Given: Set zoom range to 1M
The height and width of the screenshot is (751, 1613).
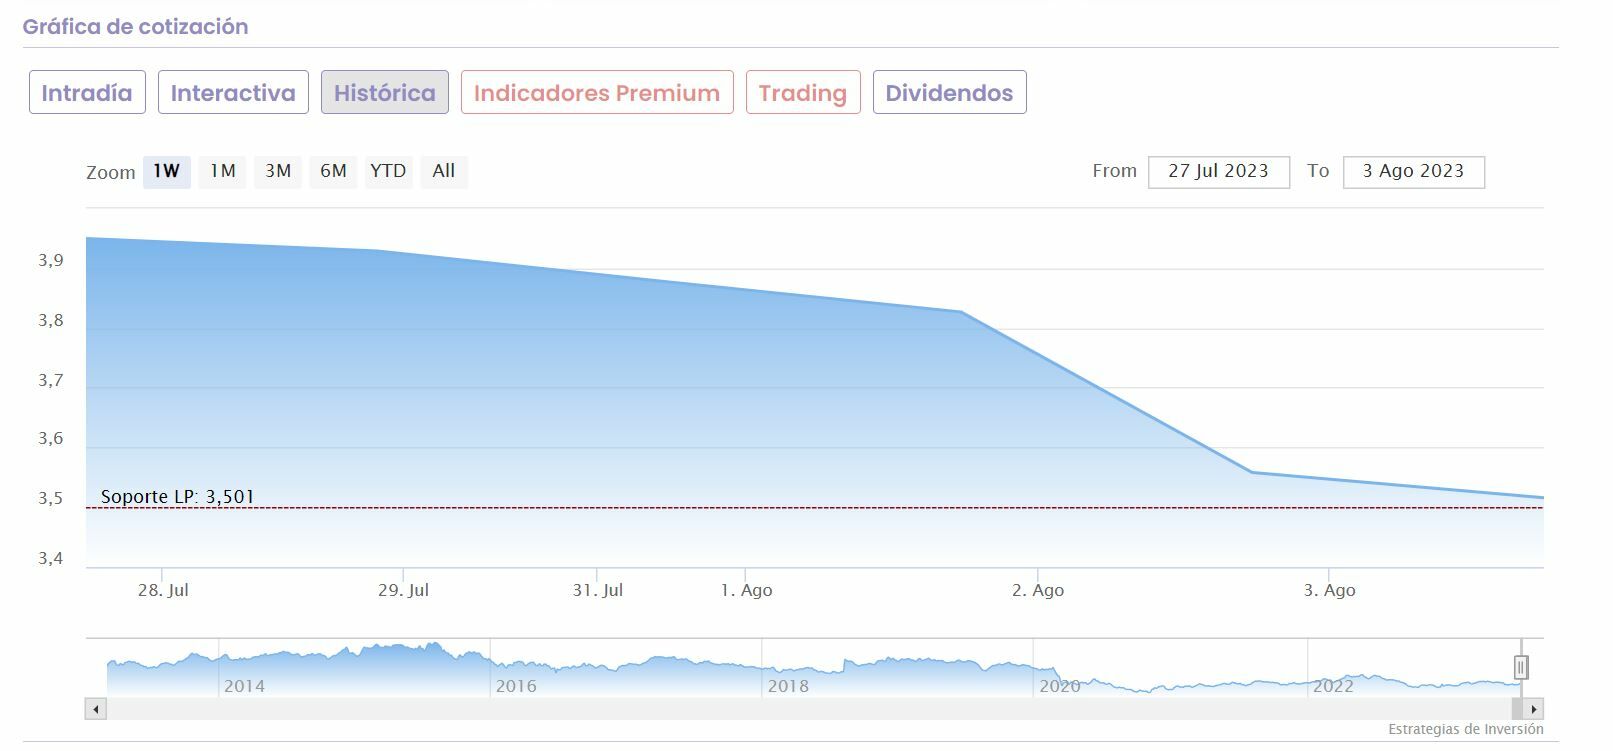Looking at the screenshot, I should coord(222,172).
